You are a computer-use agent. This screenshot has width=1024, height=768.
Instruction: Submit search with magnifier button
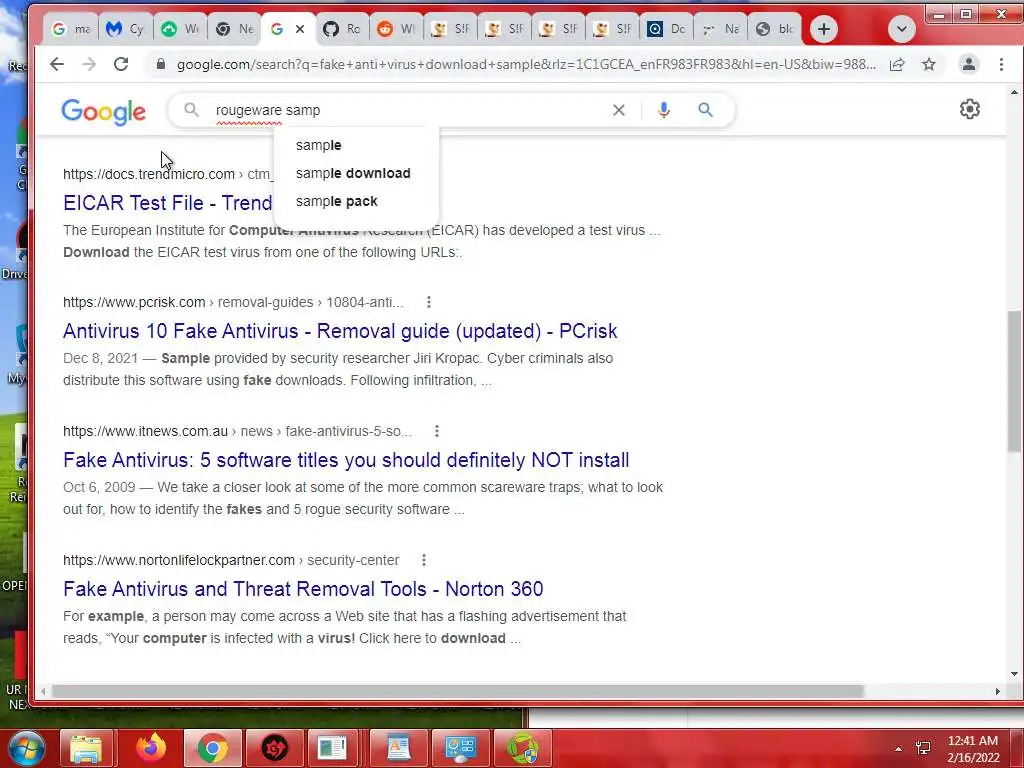coord(705,110)
